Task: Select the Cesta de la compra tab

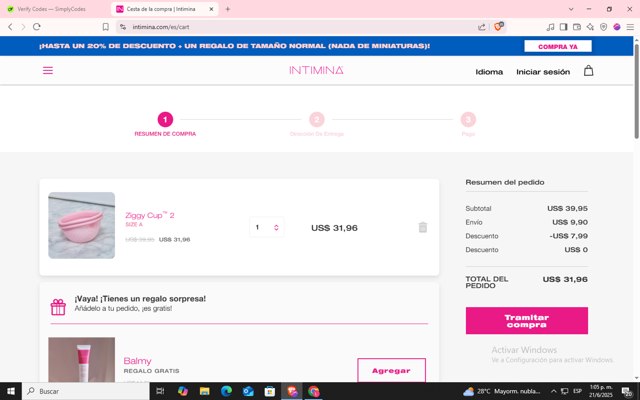Action: [x=161, y=9]
